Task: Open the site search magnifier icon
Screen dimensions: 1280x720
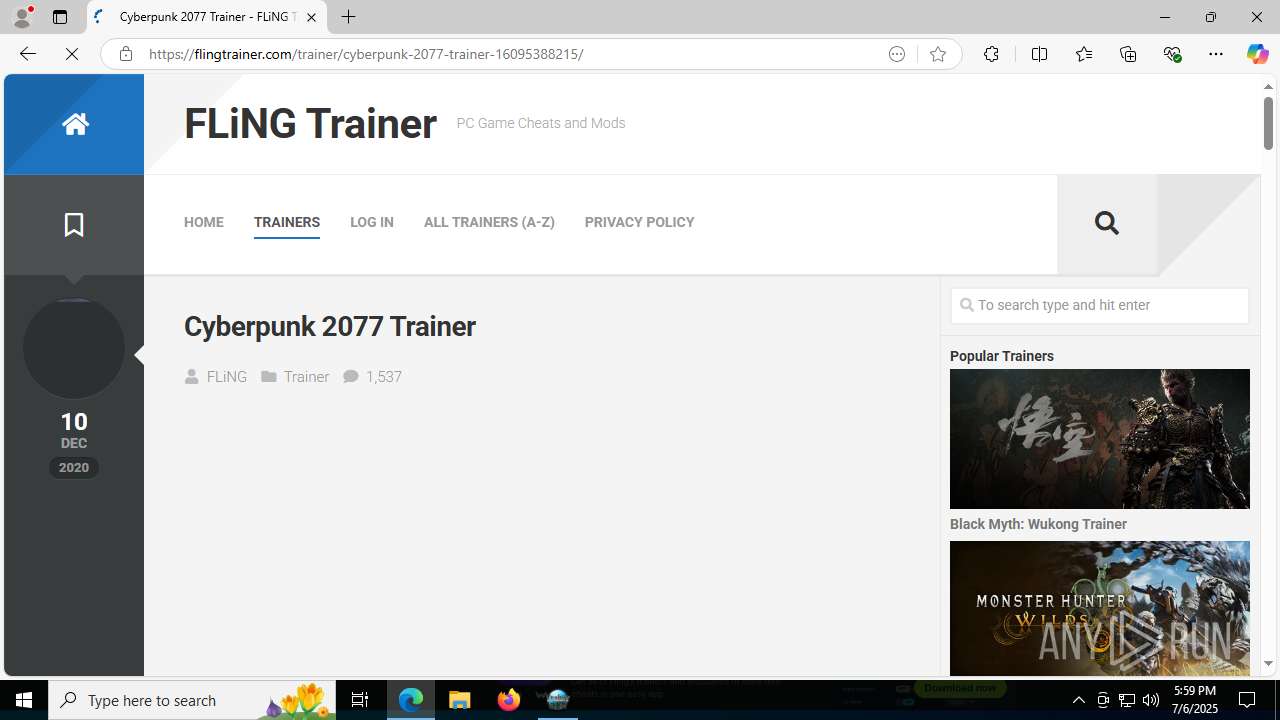Action: (1106, 222)
